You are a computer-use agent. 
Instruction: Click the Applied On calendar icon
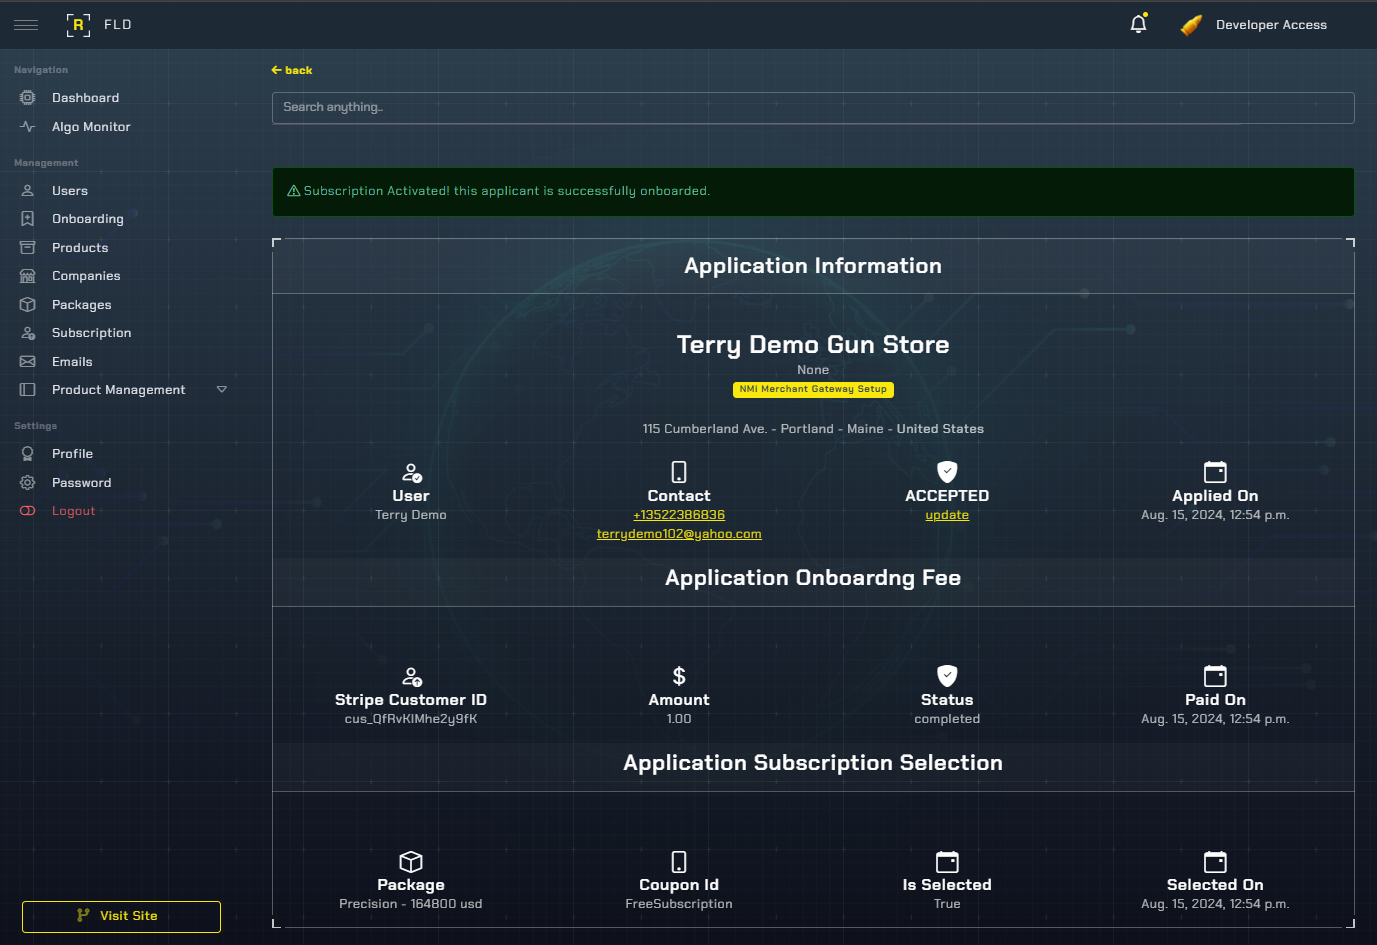click(x=1215, y=472)
